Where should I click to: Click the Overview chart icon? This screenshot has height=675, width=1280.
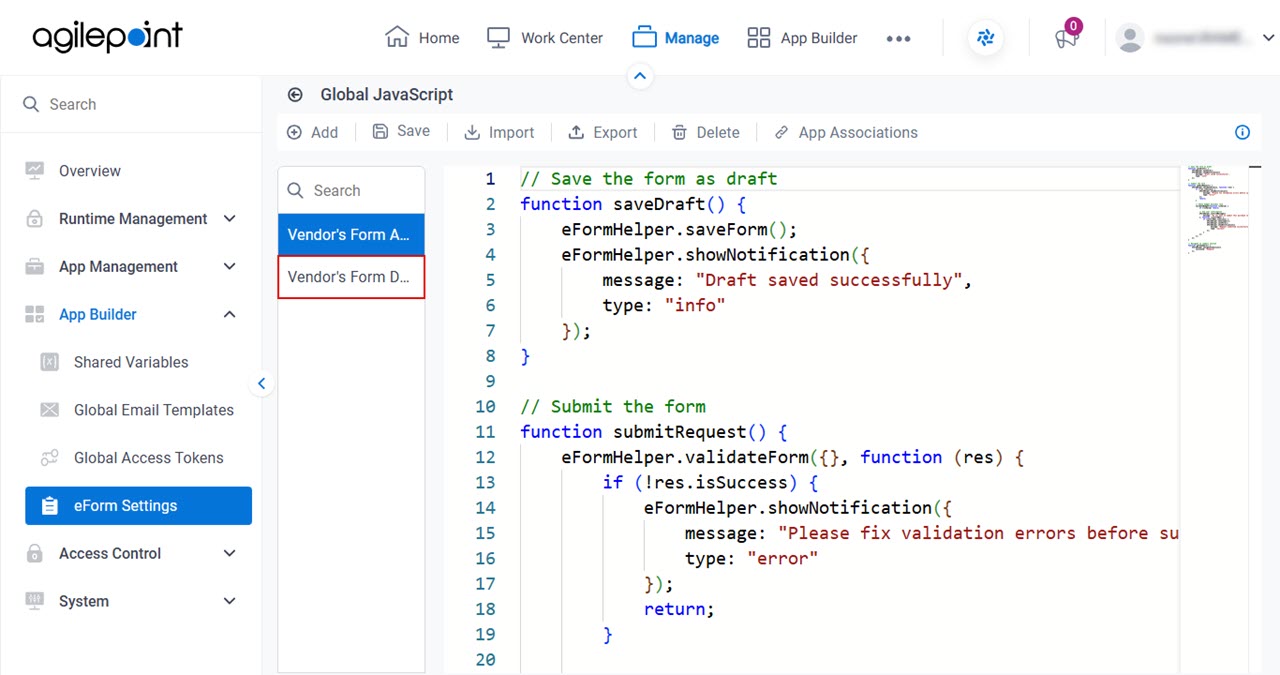(x=35, y=170)
